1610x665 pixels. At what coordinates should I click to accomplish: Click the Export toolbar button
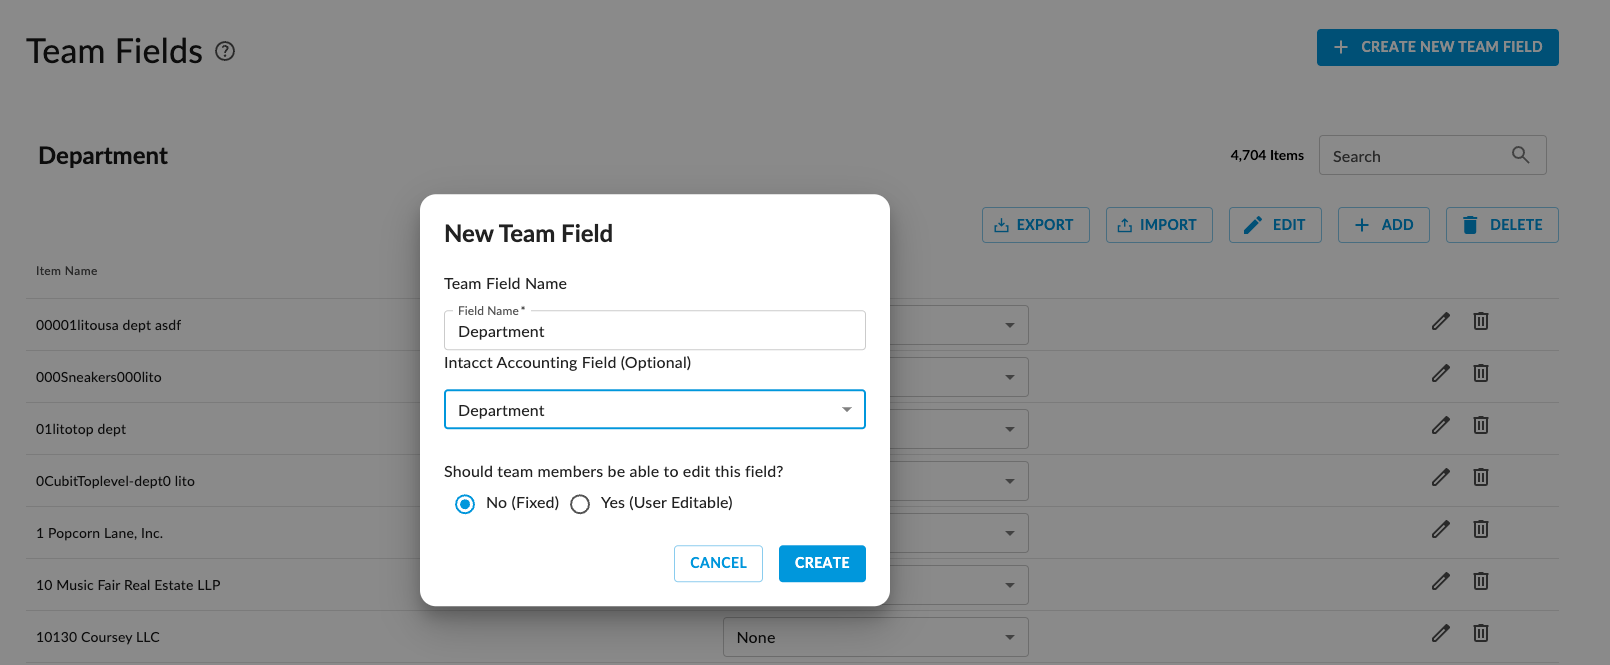coord(1035,225)
